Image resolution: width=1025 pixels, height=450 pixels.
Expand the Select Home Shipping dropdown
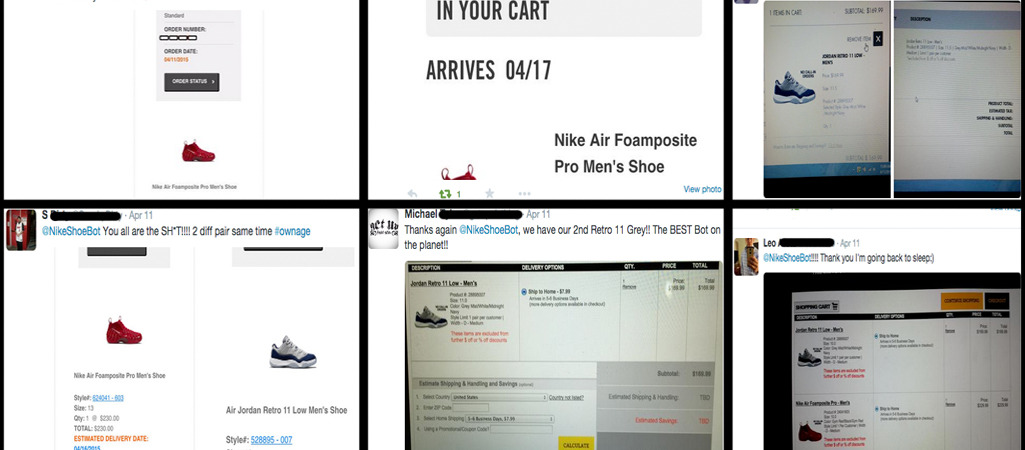pyautogui.click(x=509, y=419)
